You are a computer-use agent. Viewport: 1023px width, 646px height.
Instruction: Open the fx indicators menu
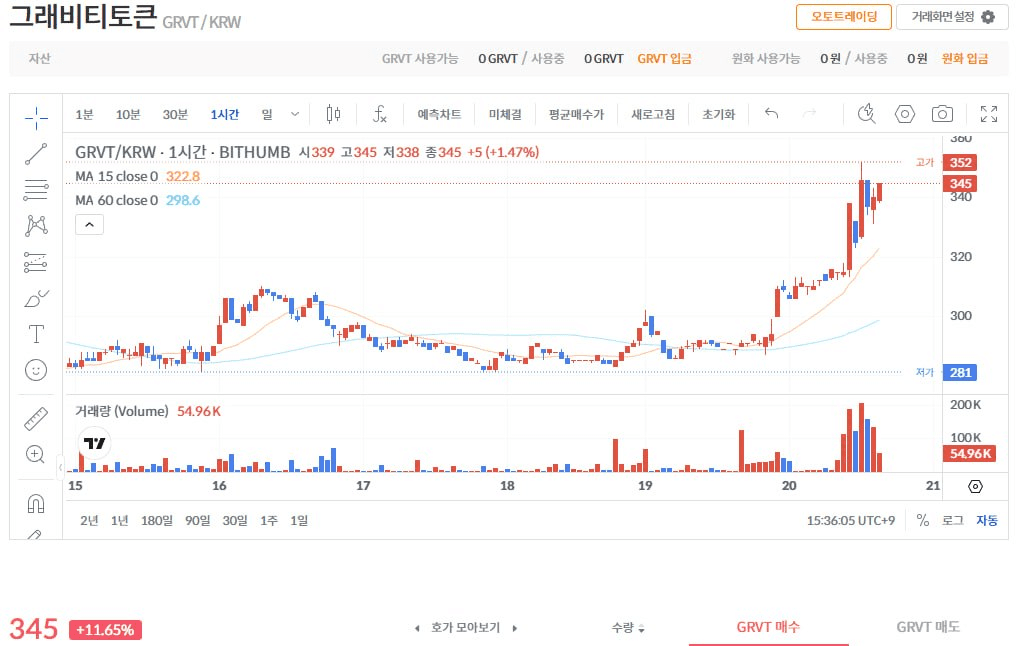[x=380, y=114]
